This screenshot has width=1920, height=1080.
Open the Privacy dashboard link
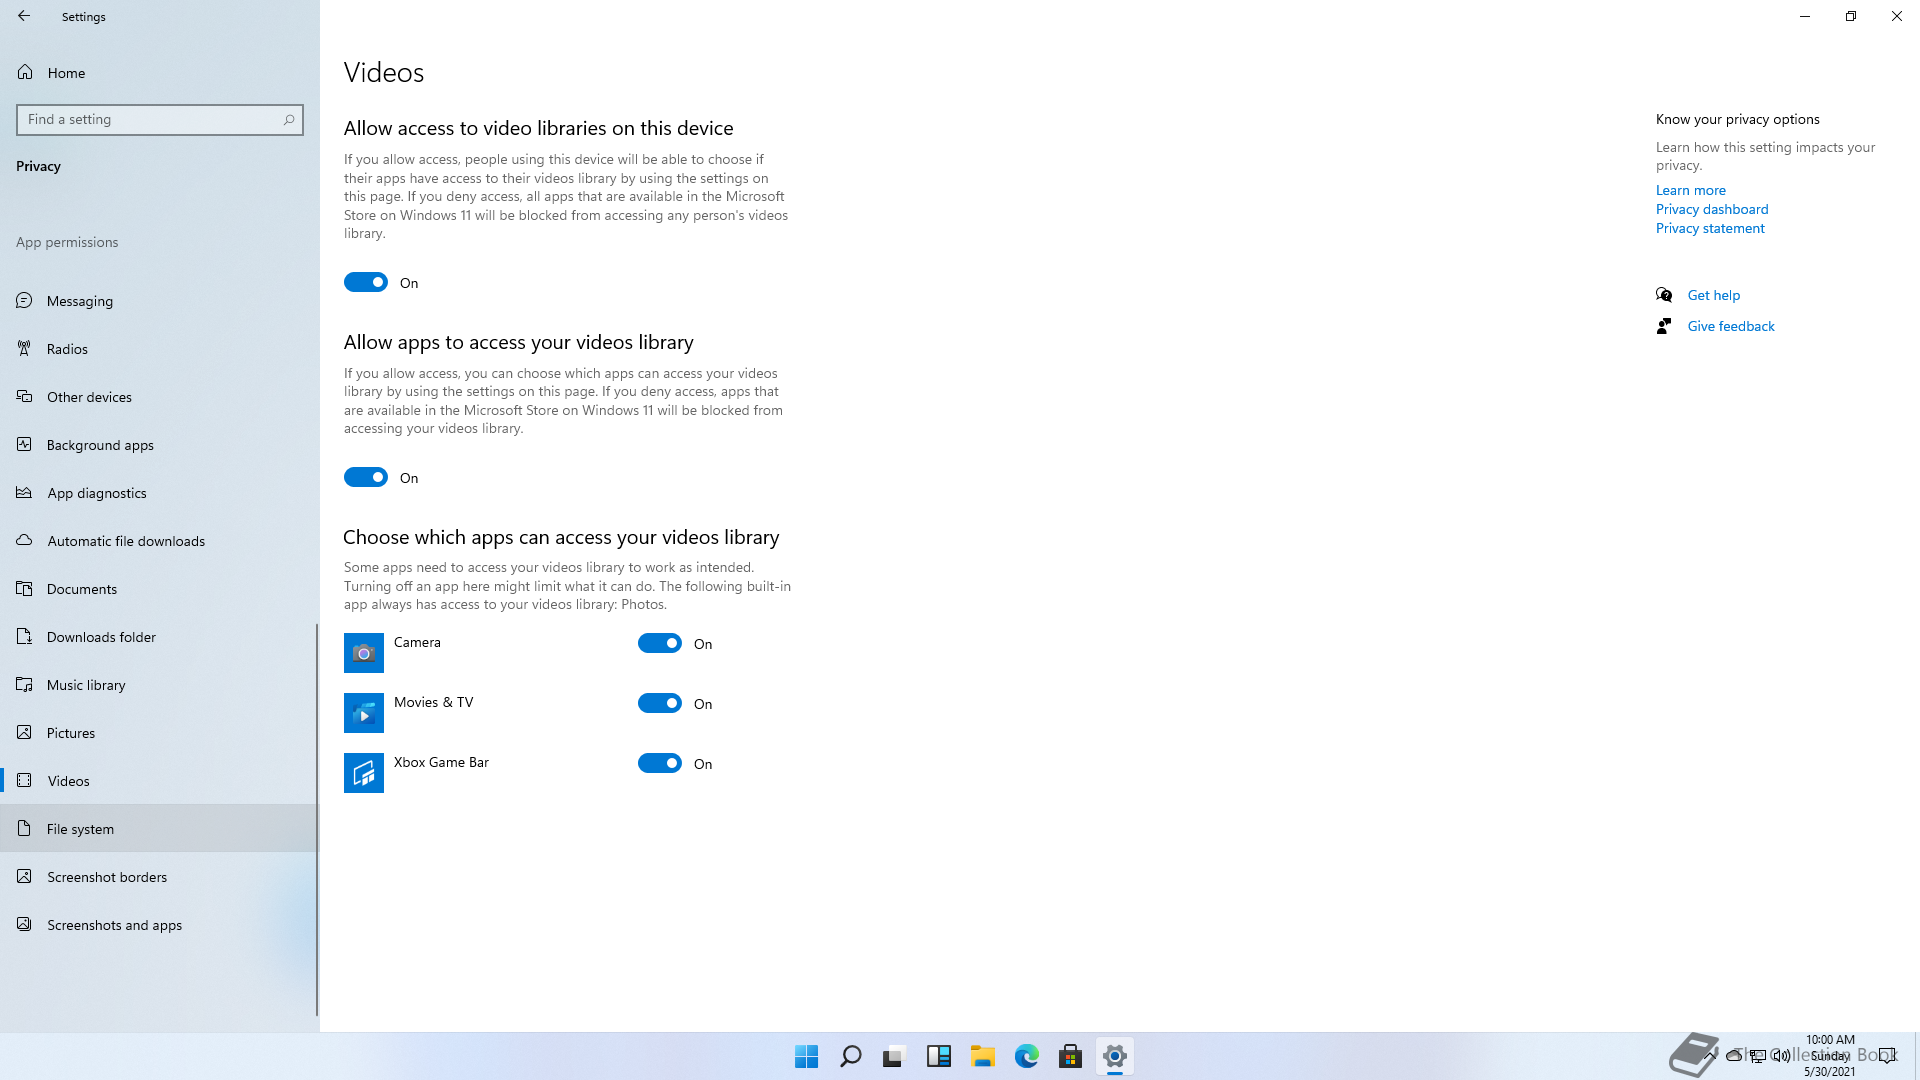[x=1712, y=209]
